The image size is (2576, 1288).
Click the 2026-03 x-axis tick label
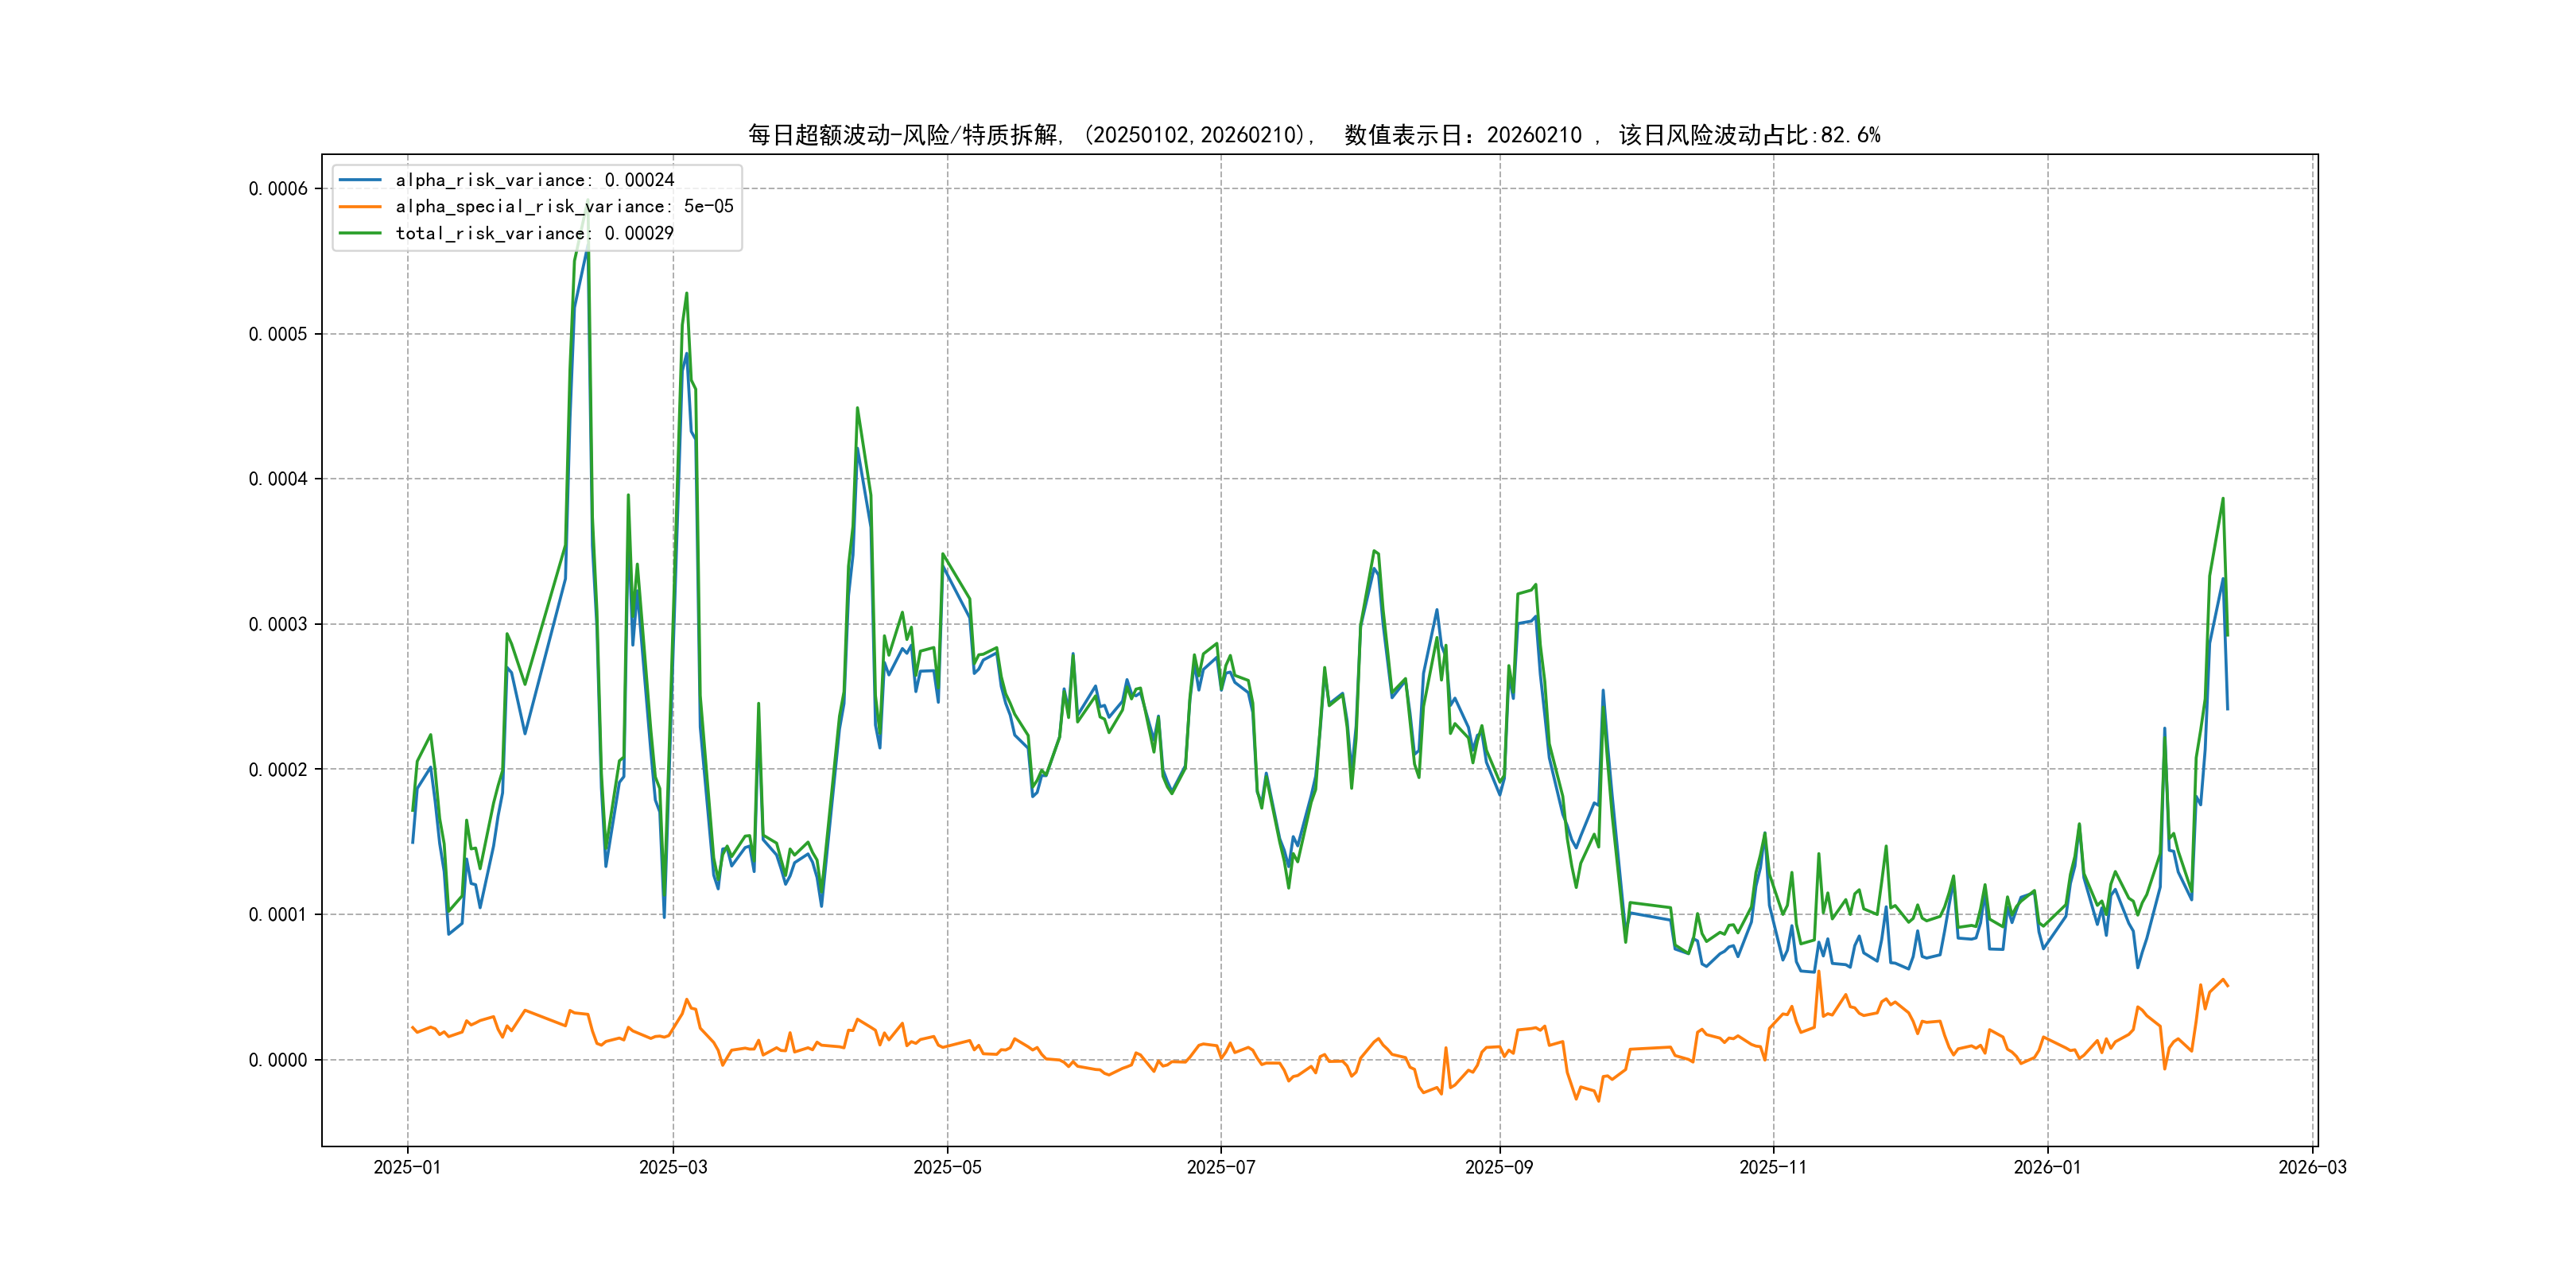click(2311, 1167)
